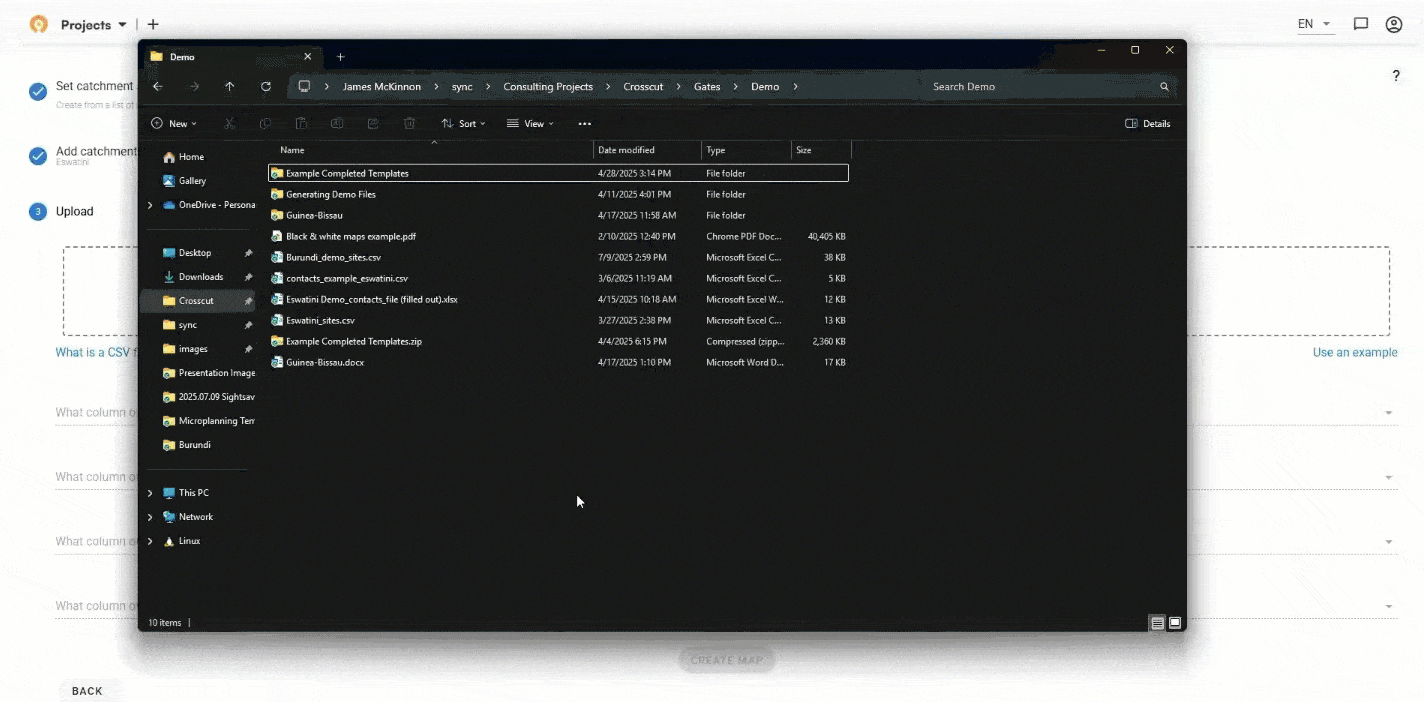Screen dimensions: 1424x702
Task: Select the Generating Demo Files folder
Action: tap(558, 194)
